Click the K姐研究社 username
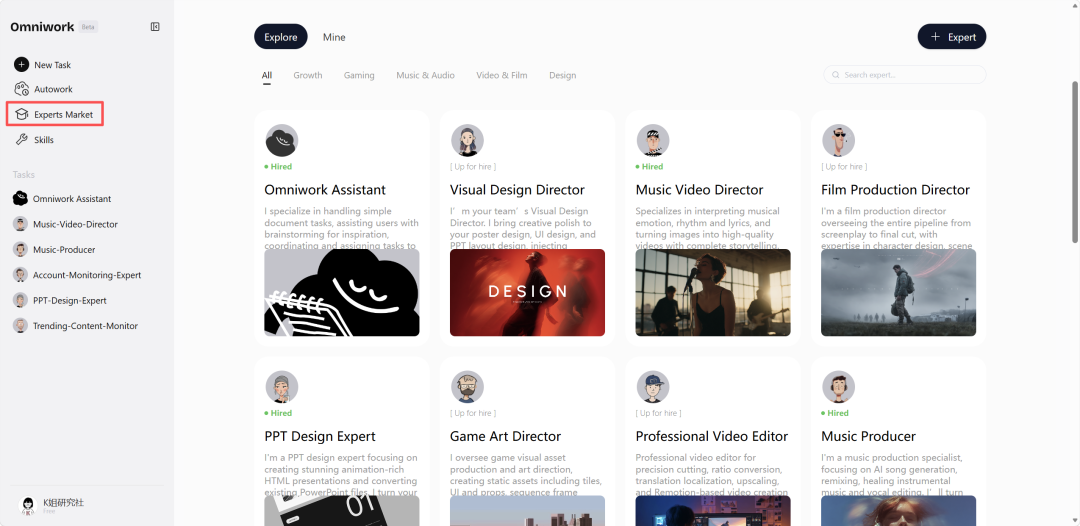 click(x=63, y=503)
